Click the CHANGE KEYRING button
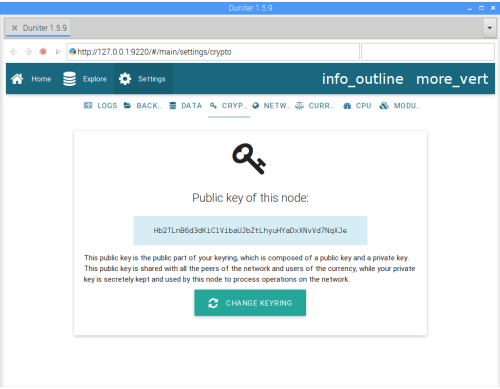 coord(250,303)
